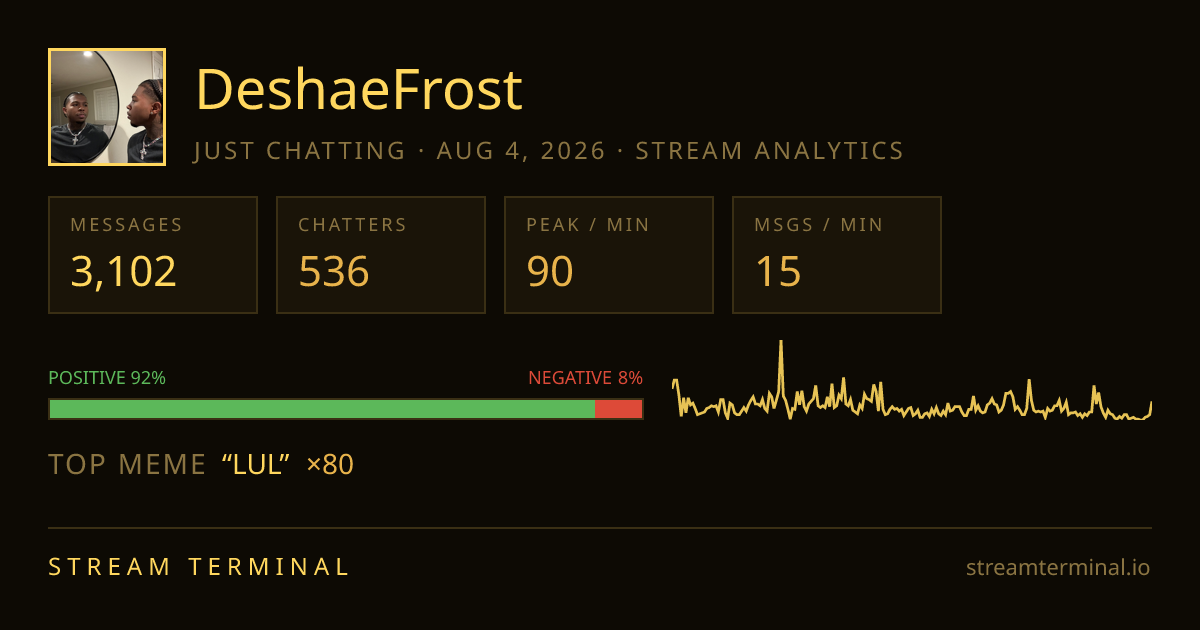The width and height of the screenshot is (1200, 630).
Task: Click the POSITIVE 92% label
Action: click(x=107, y=378)
